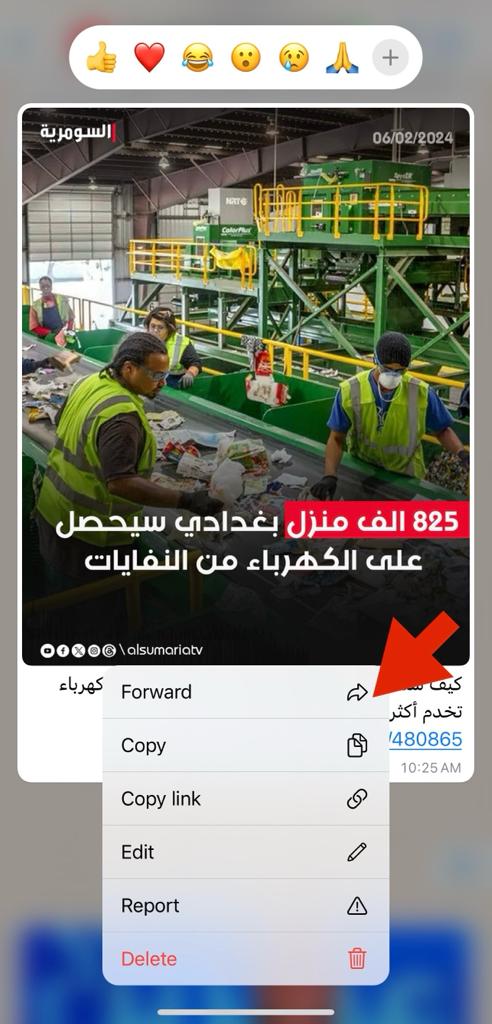Tap the chain link icon
Viewport: 492px width, 1024px height.
[x=357, y=799]
